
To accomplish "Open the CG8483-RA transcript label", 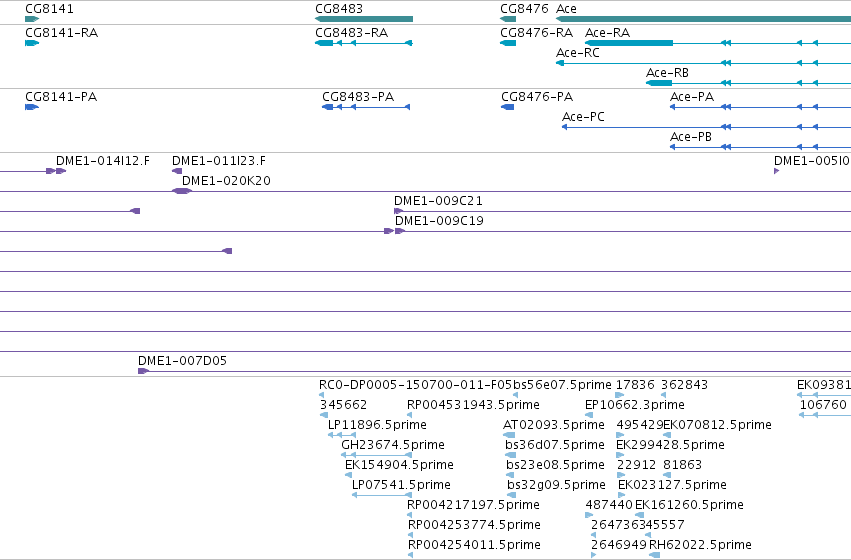I will click(x=352, y=33).
